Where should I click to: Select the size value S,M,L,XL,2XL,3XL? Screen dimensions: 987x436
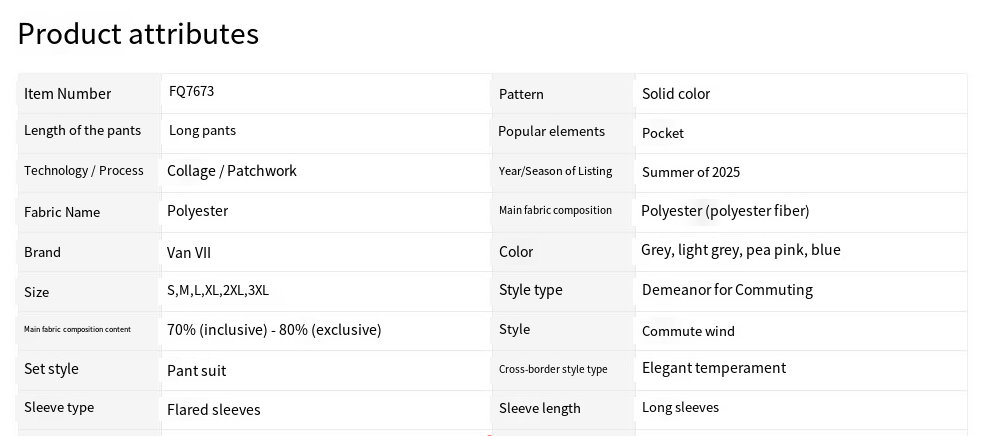pyautogui.click(x=218, y=291)
